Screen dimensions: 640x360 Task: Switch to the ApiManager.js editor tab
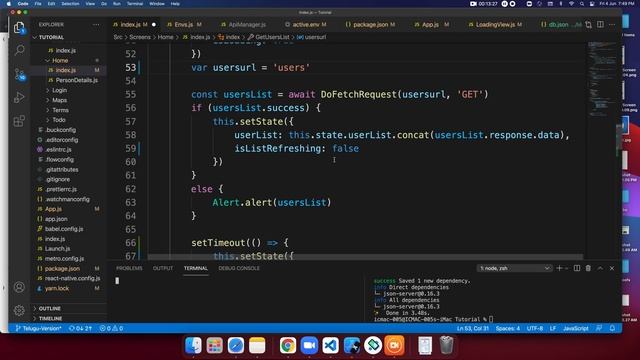click(247, 24)
